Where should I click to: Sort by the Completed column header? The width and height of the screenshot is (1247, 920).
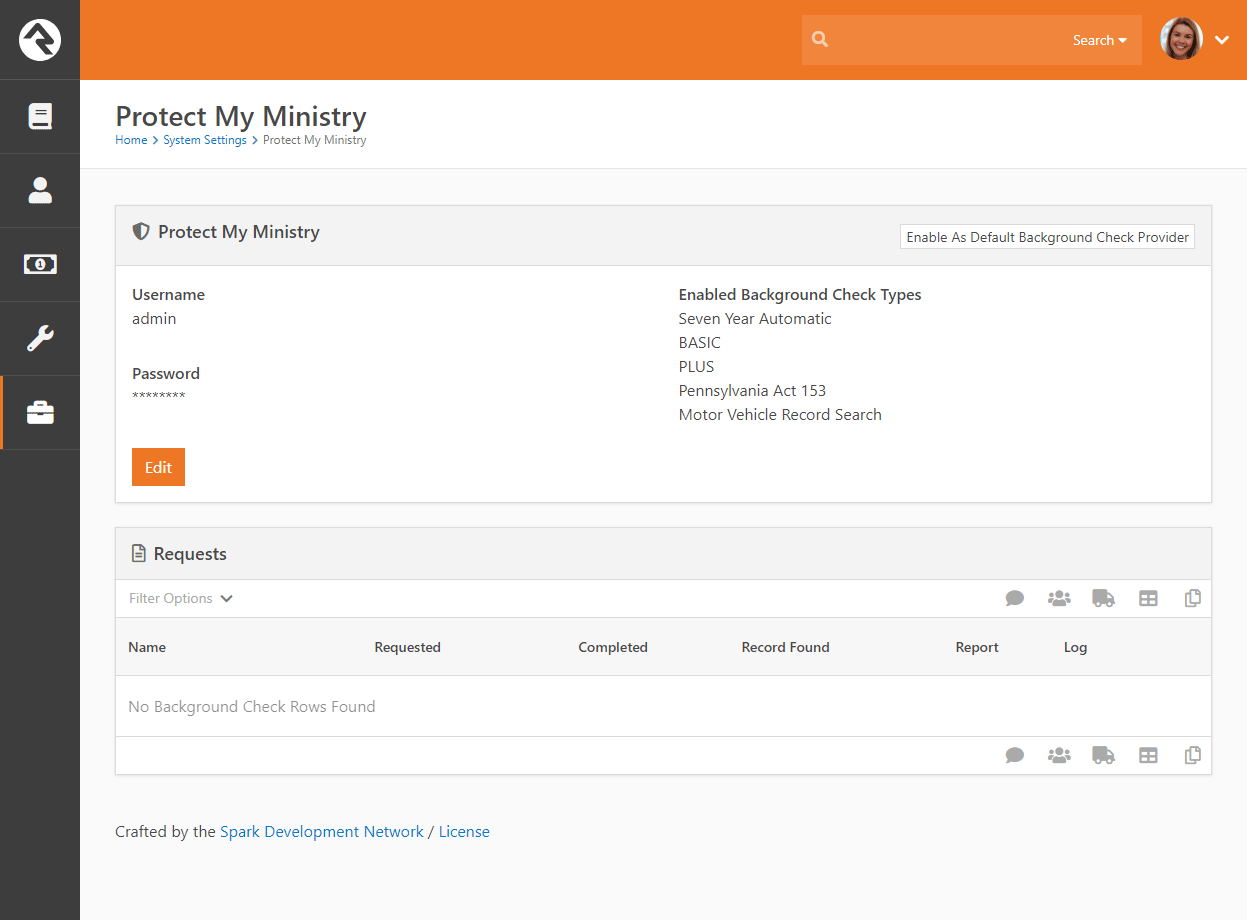(613, 647)
